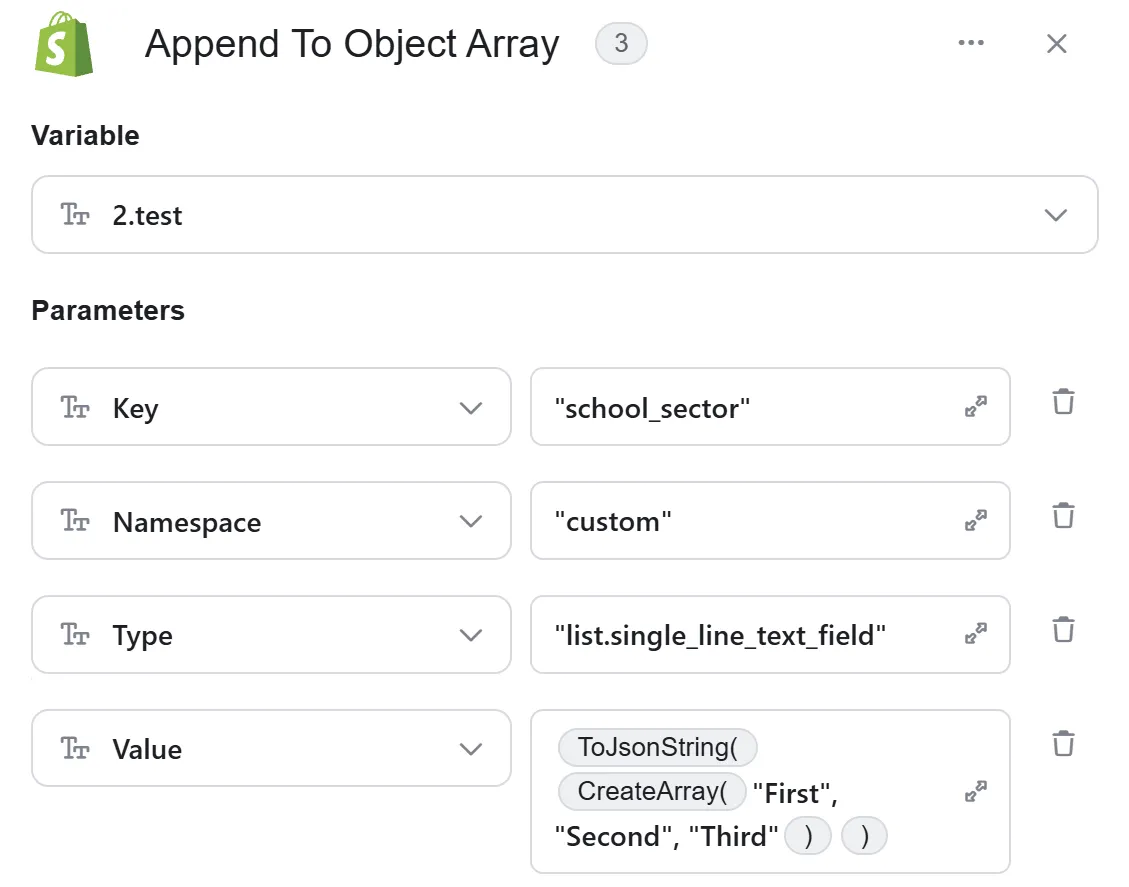Expand the ToJsonString value editor

point(976,791)
